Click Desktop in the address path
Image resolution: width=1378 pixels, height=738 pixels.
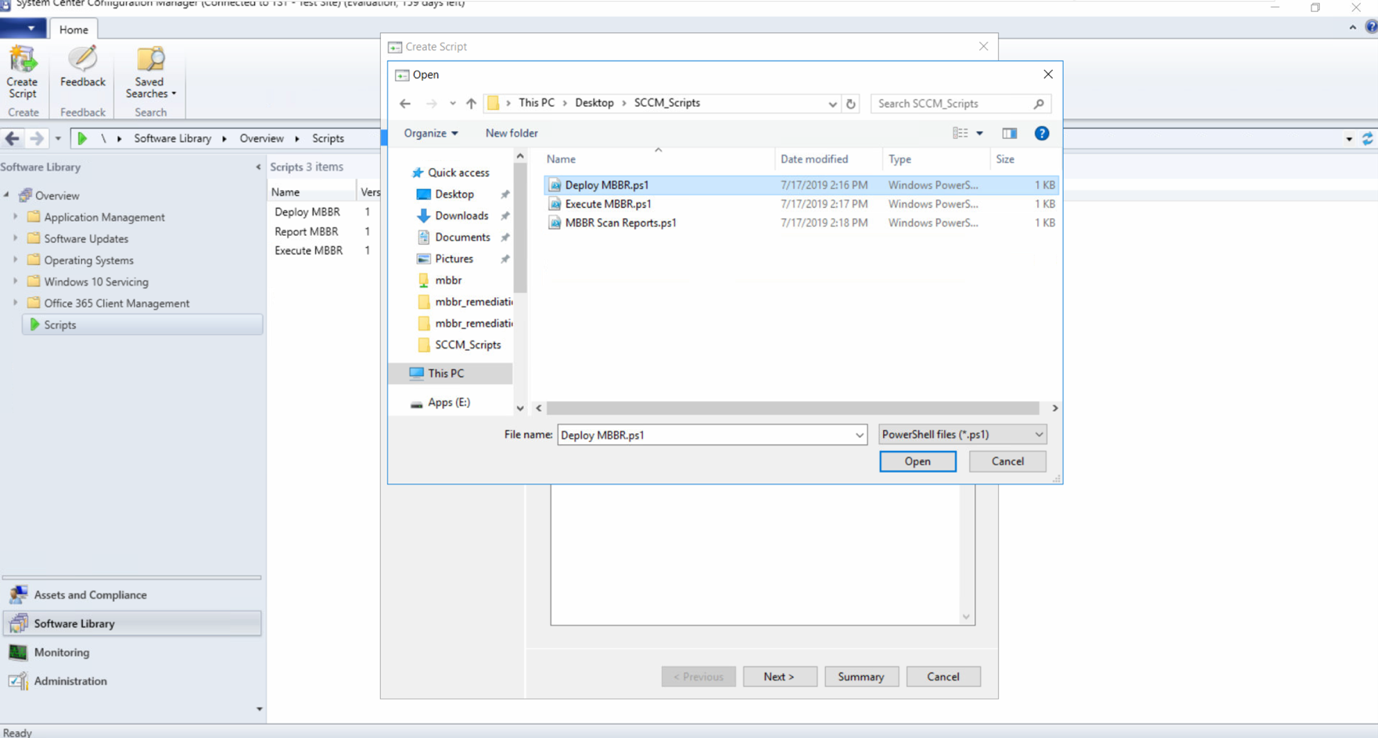[x=594, y=103]
